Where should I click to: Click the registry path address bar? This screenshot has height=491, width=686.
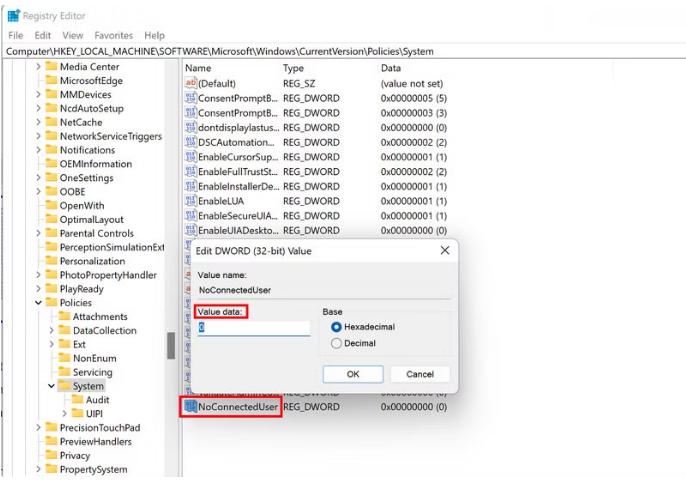tap(343, 51)
